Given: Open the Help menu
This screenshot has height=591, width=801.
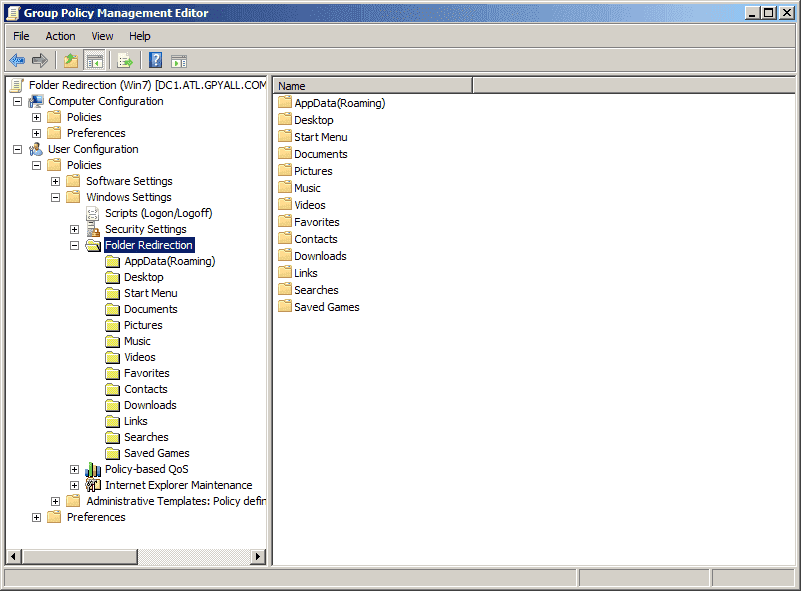Looking at the screenshot, I should pos(139,36).
